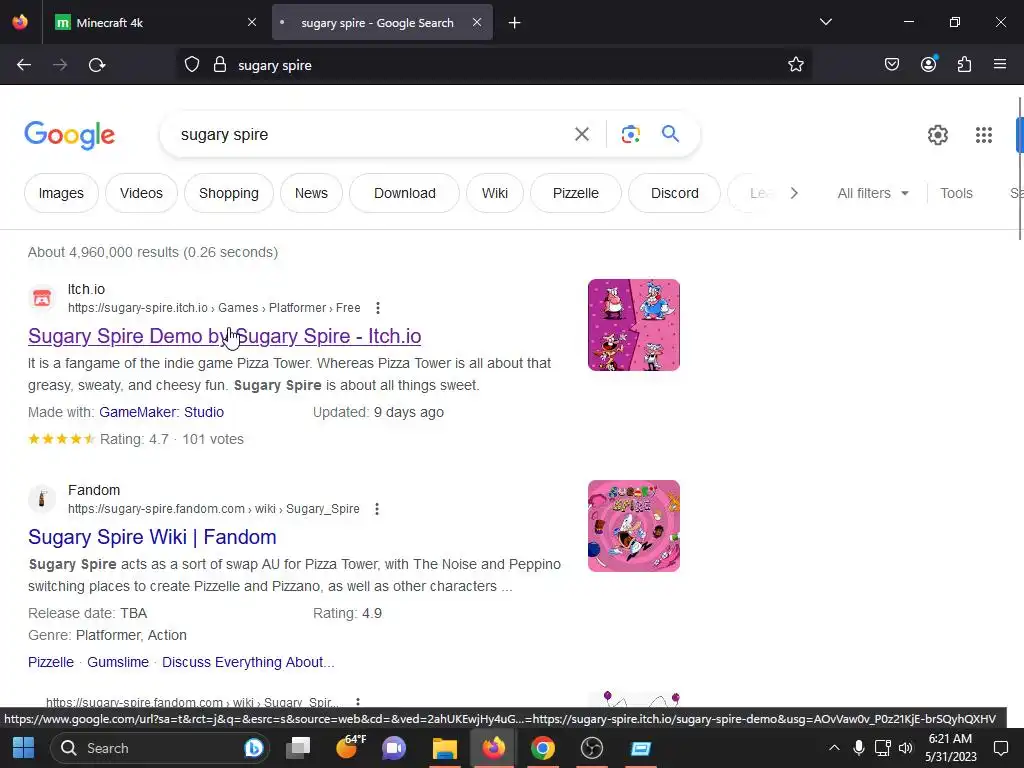Image resolution: width=1024 pixels, height=768 pixels.
Task: Open Sugary Spire Demo Itch.io result
Action: (x=224, y=336)
